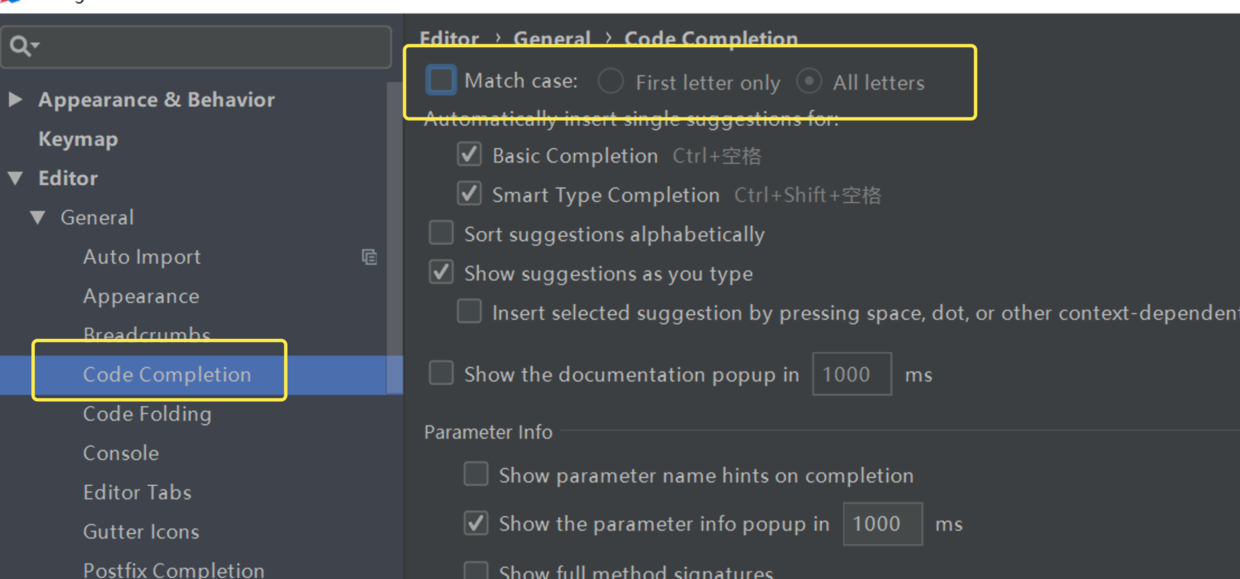
Task: Click the documentation popup delay field
Action: [x=852, y=374]
